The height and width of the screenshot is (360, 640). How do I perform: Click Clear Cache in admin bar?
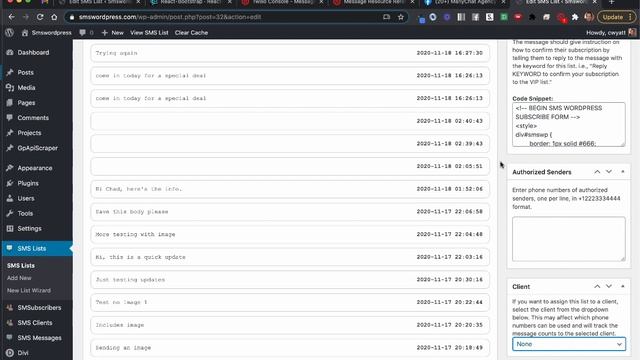pyautogui.click(x=191, y=33)
